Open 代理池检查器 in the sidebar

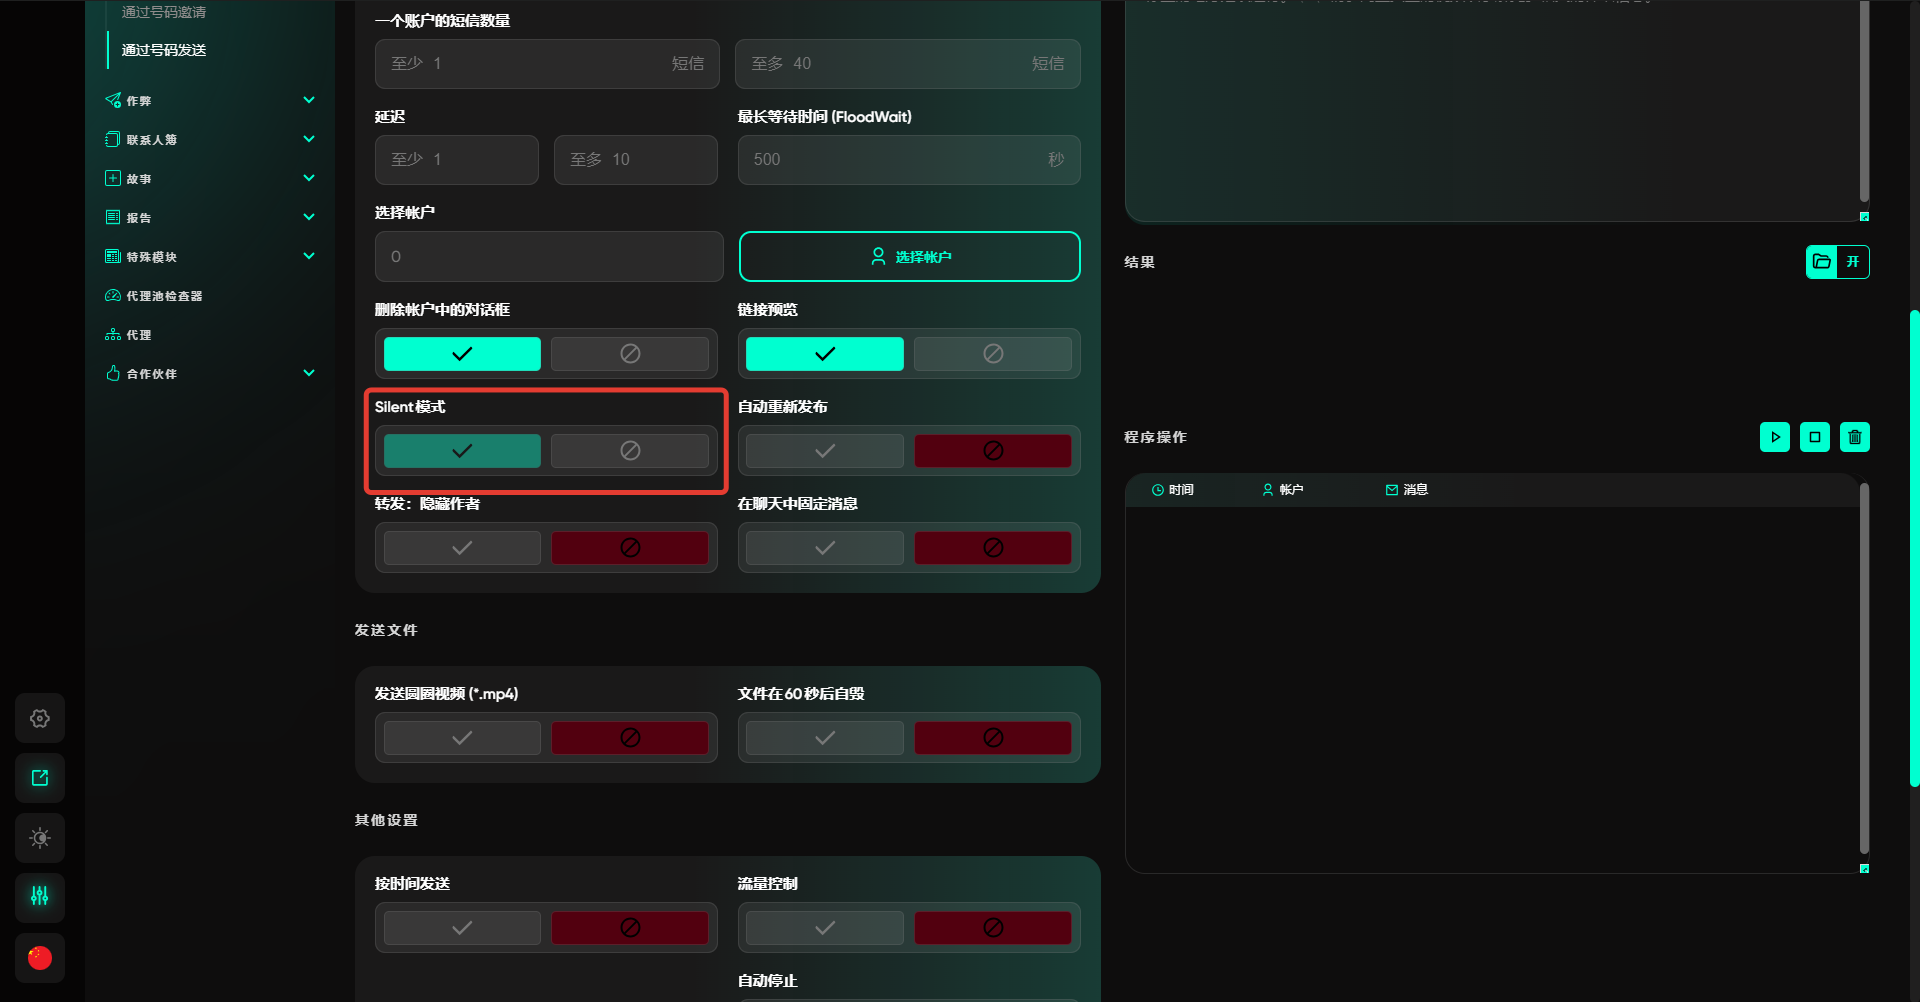pyautogui.click(x=164, y=296)
